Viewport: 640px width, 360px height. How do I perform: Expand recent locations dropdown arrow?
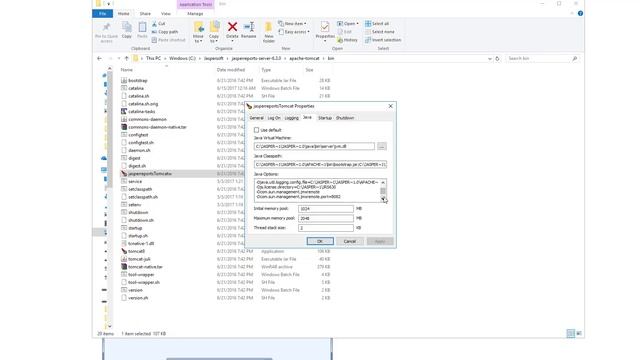(119, 58)
